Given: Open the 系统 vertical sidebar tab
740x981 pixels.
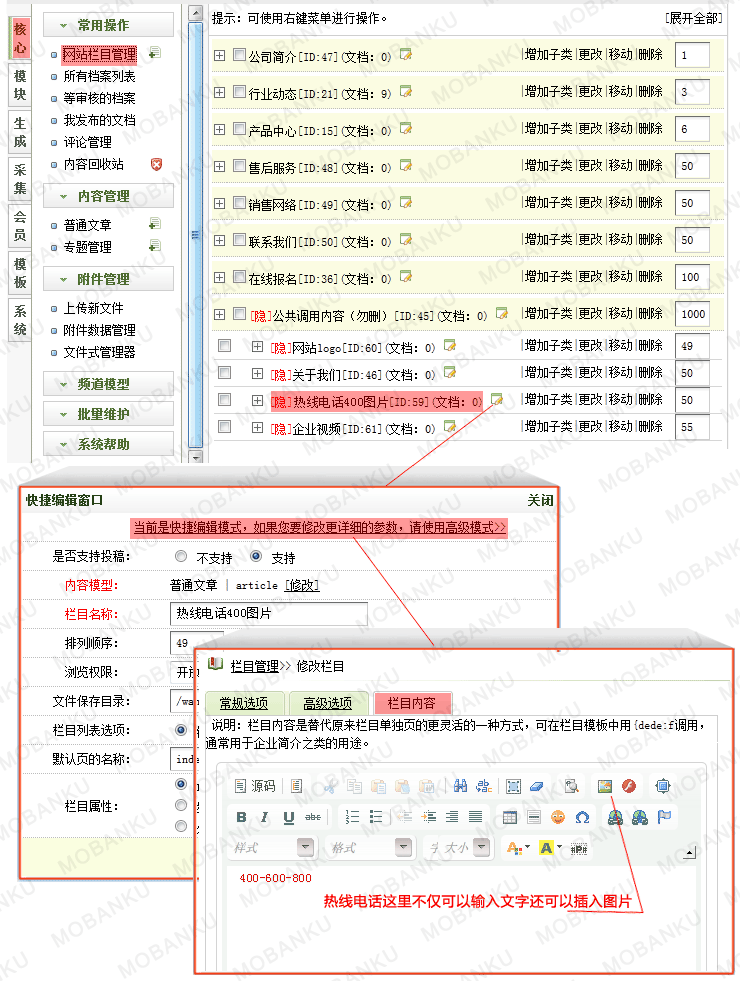Looking at the screenshot, I should (20, 320).
